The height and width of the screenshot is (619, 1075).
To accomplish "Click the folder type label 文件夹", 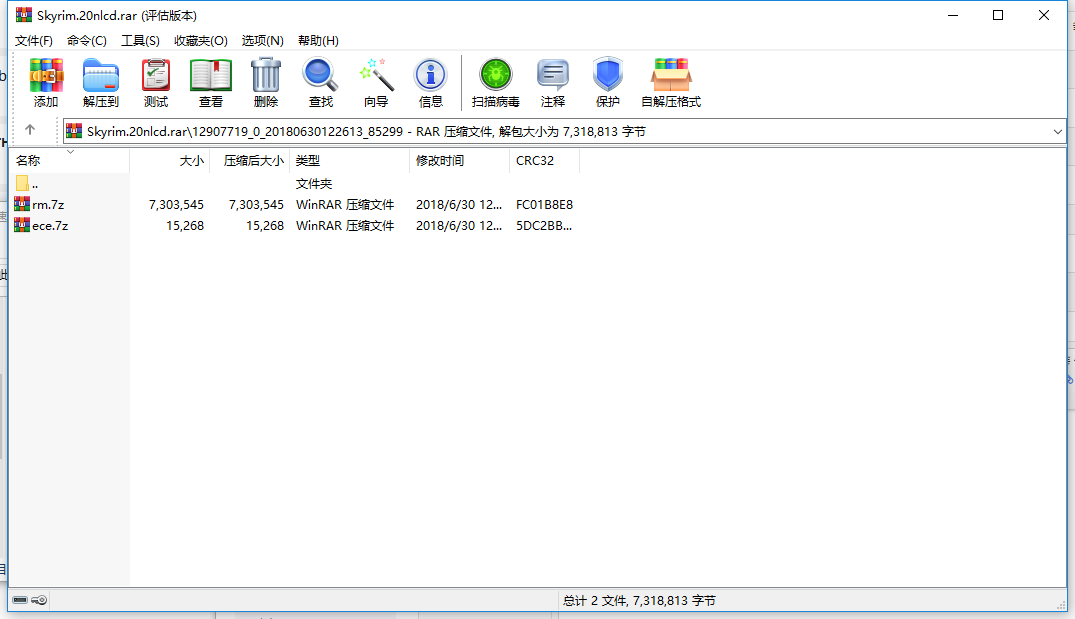I will [314, 184].
